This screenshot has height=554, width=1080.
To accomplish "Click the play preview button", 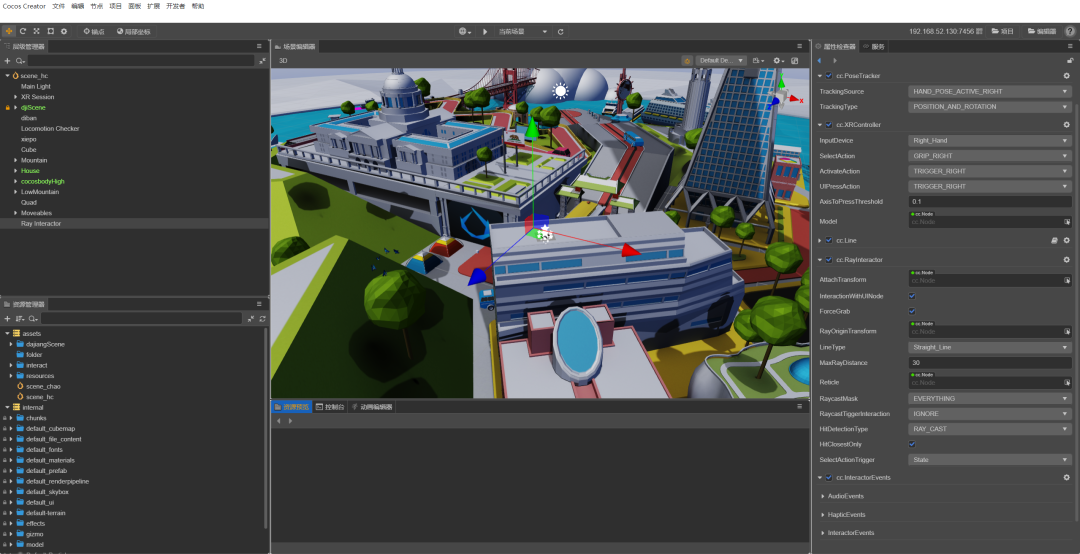I will pyautogui.click(x=486, y=31).
